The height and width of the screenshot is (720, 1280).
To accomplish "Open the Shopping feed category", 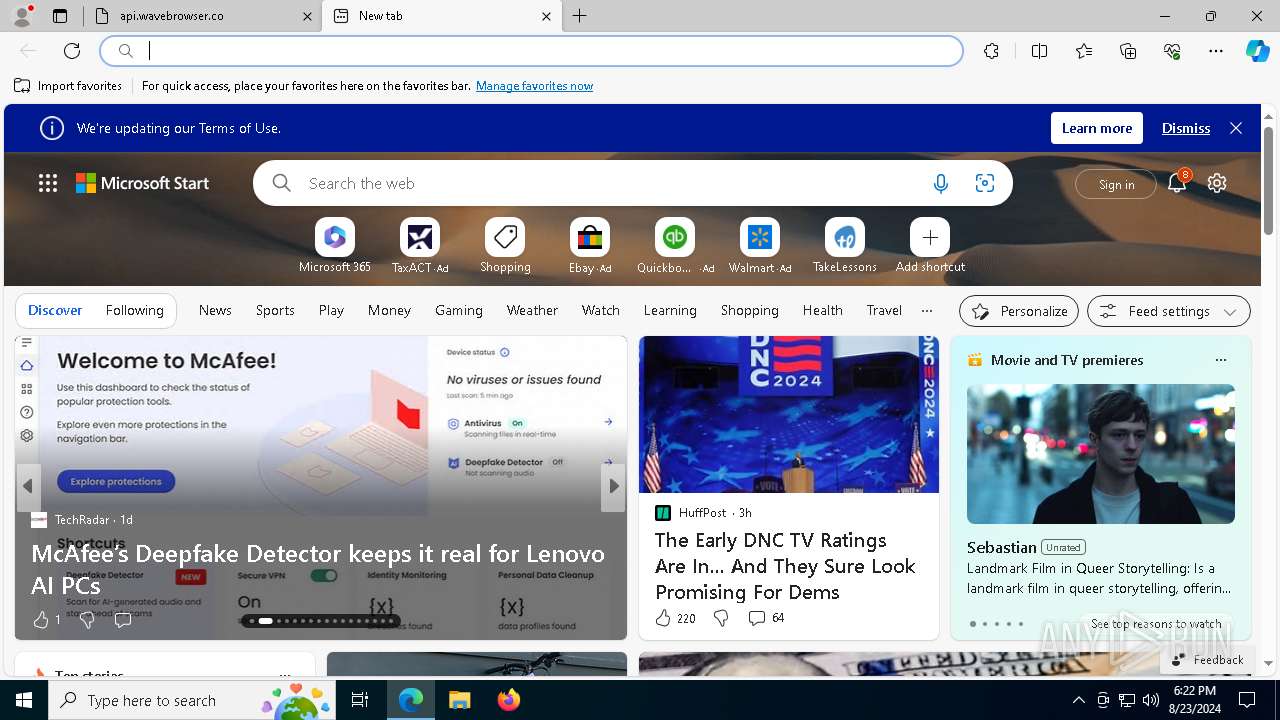I will (x=749, y=310).
